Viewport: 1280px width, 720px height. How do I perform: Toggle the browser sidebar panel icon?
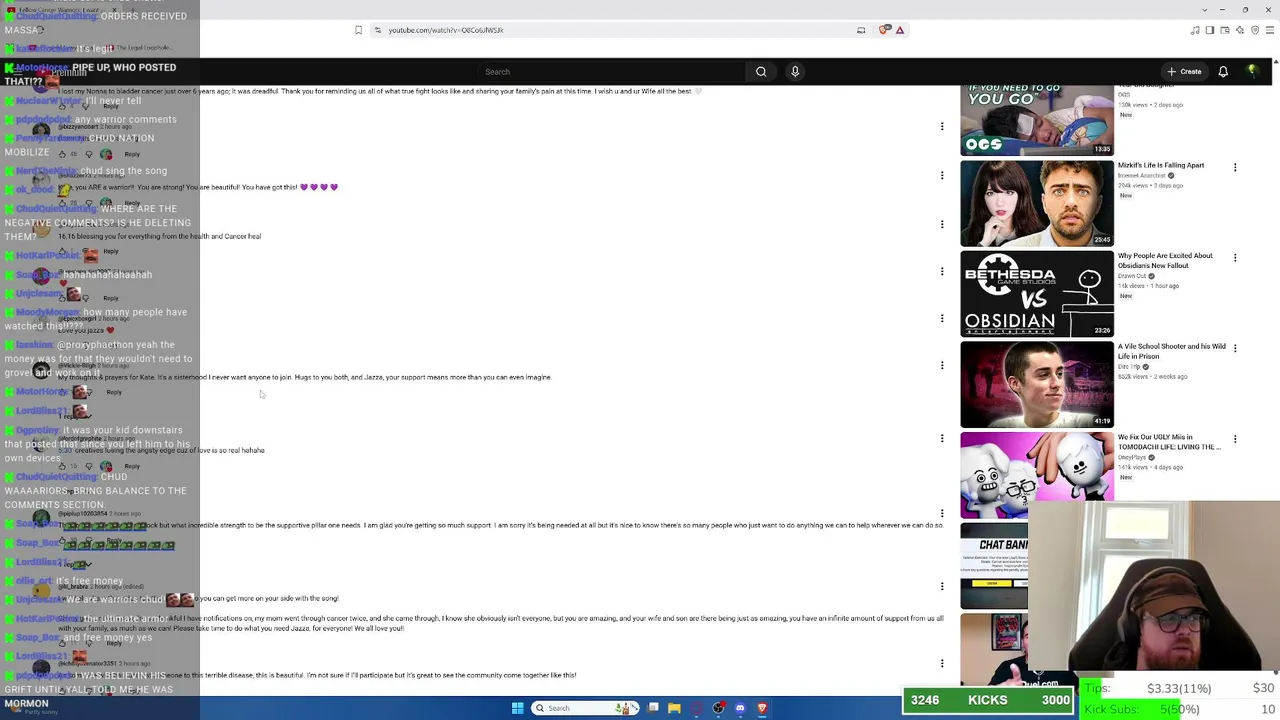[1209, 30]
